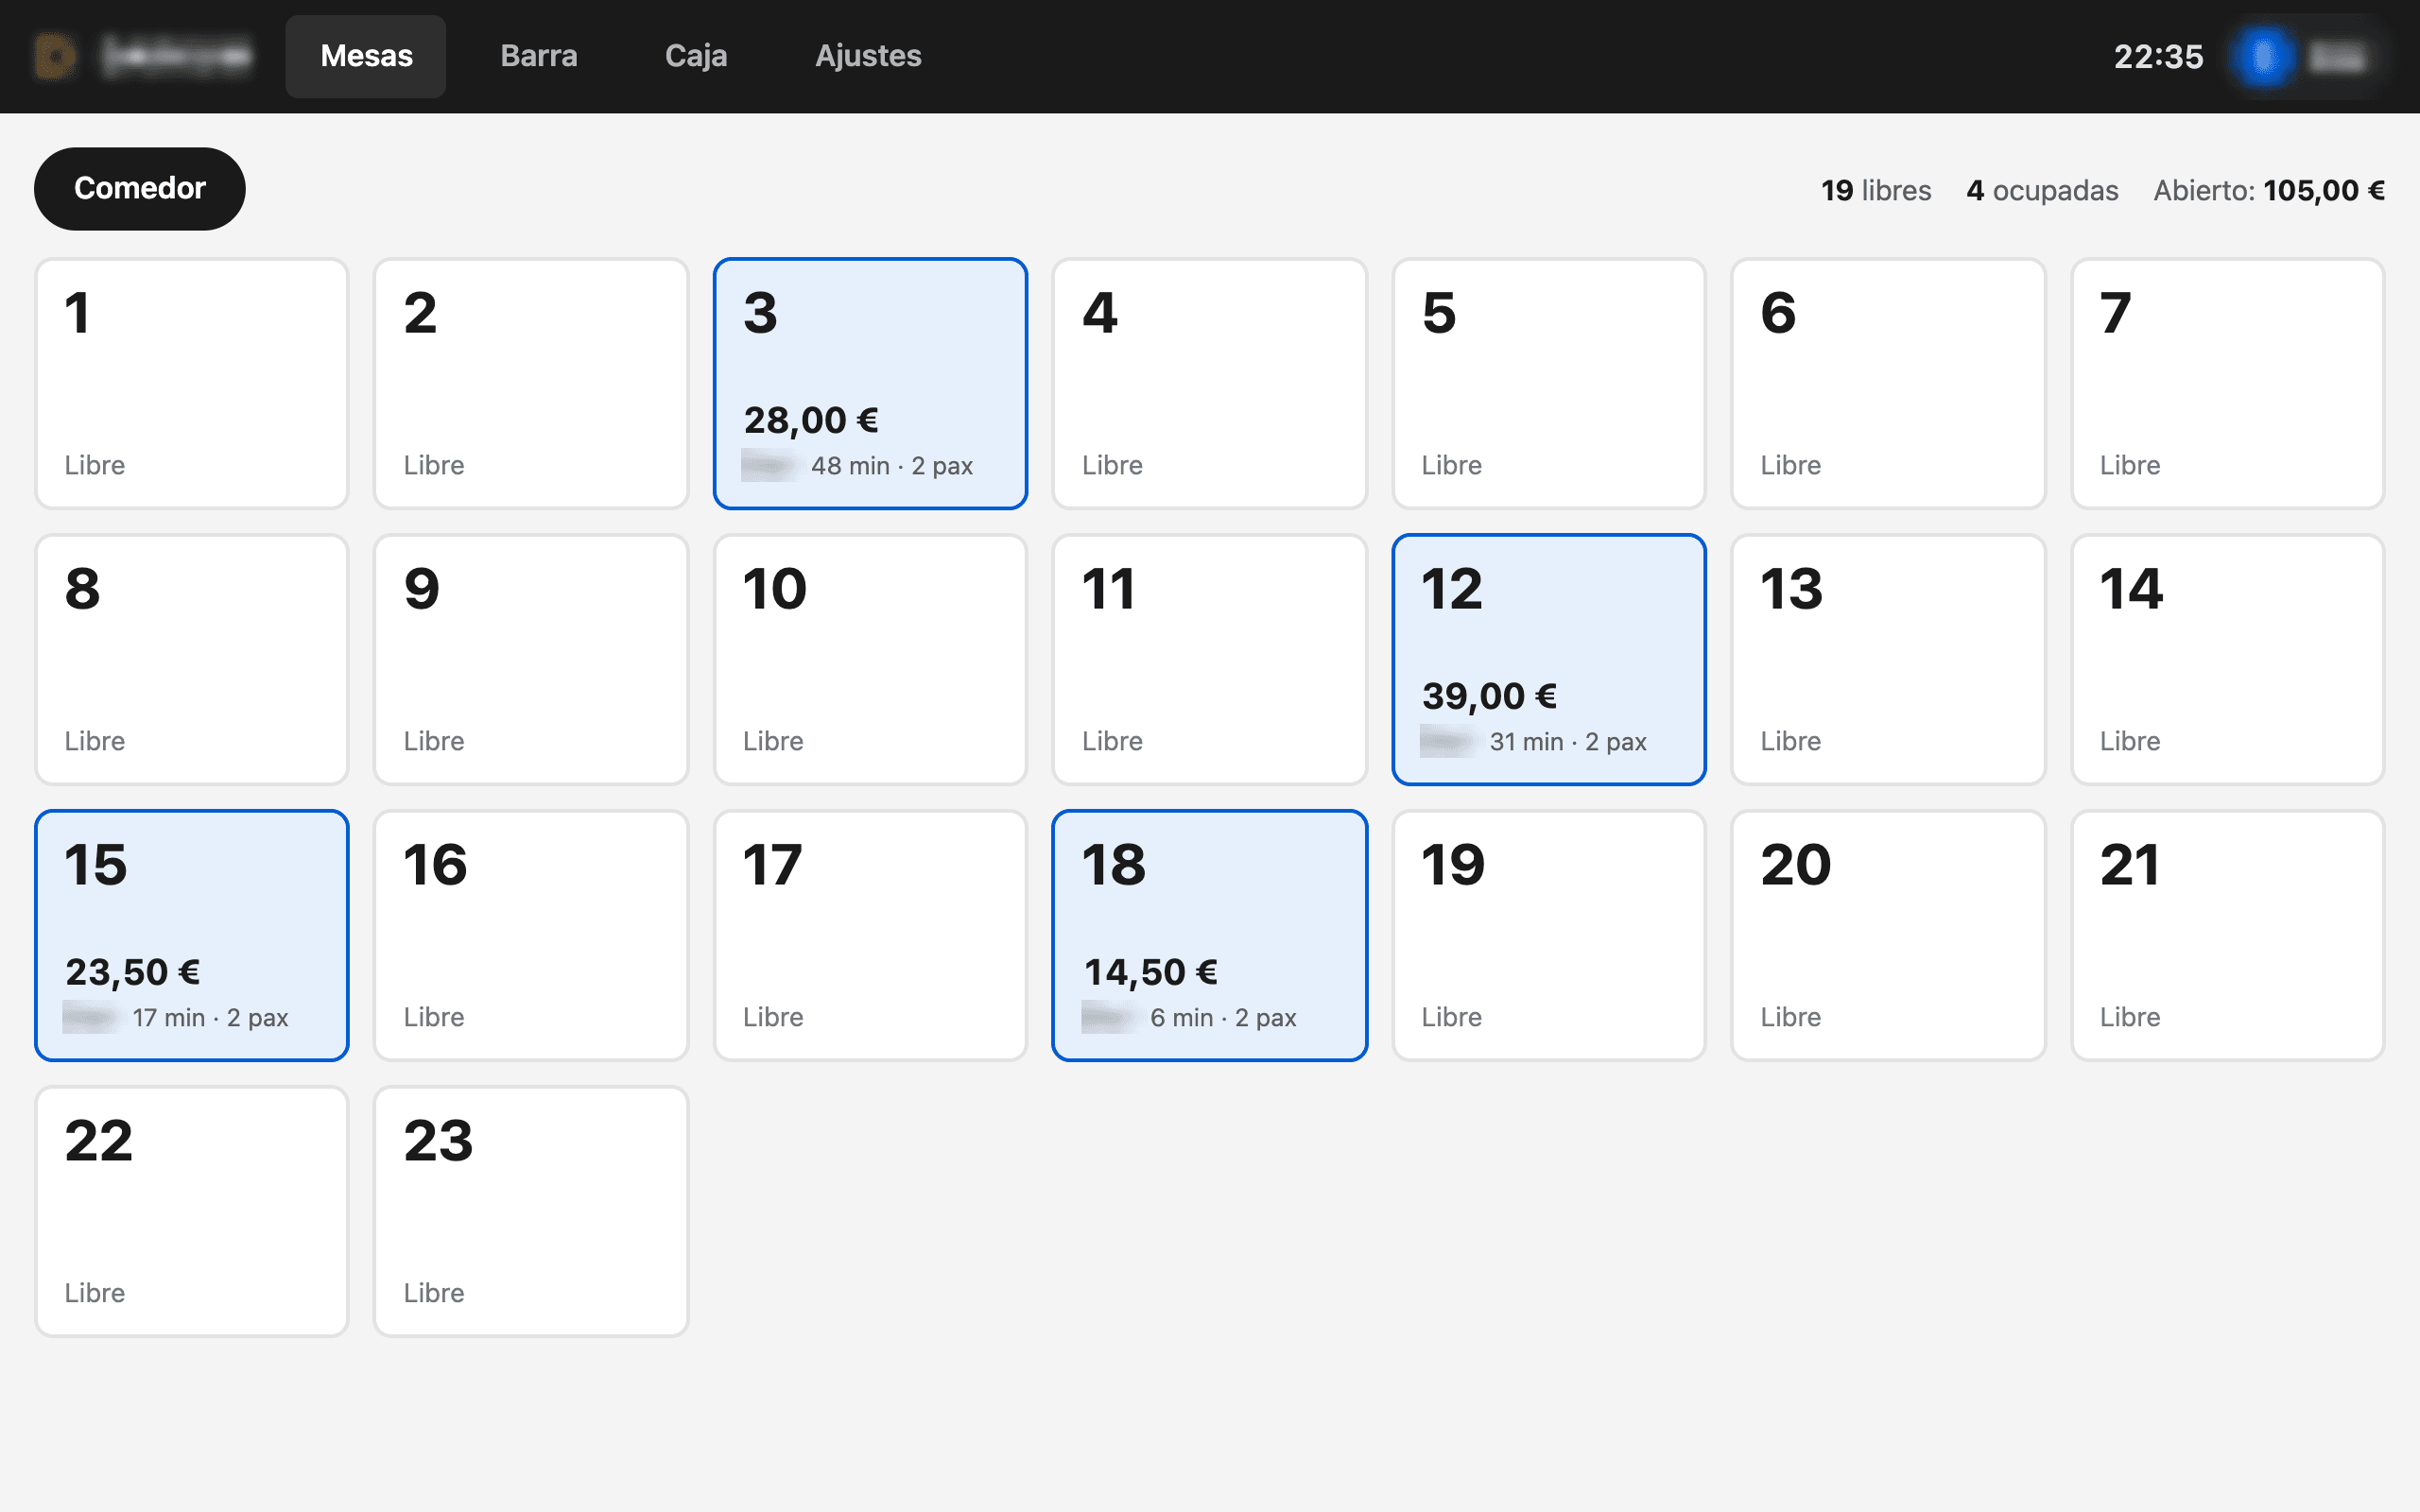Select free table 20
Image resolution: width=2420 pixels, height=1512 pixels.
(x=1888, y=936)
